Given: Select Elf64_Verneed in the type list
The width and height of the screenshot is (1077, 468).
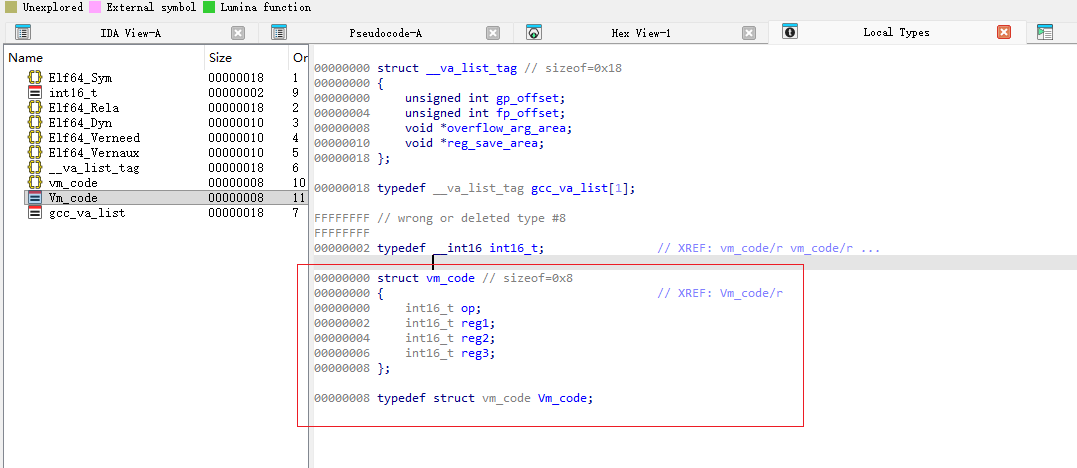Looking at the screenshot, I should [x=94, y=138].
